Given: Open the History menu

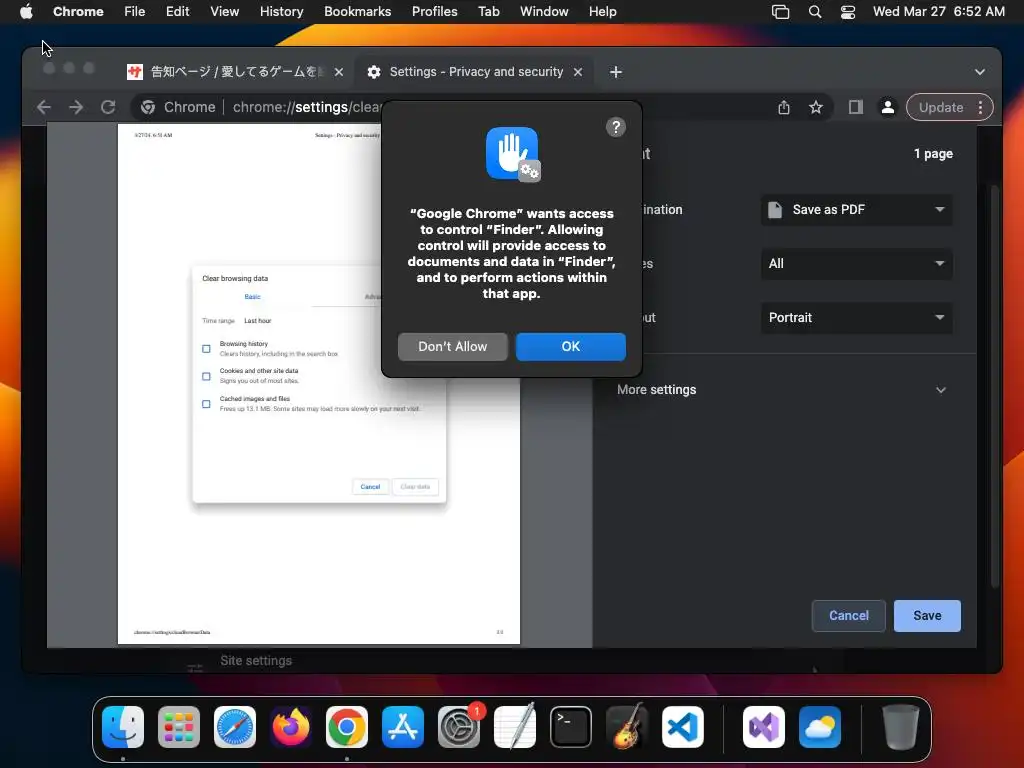Looking at the screenshot, I should 281,11.
